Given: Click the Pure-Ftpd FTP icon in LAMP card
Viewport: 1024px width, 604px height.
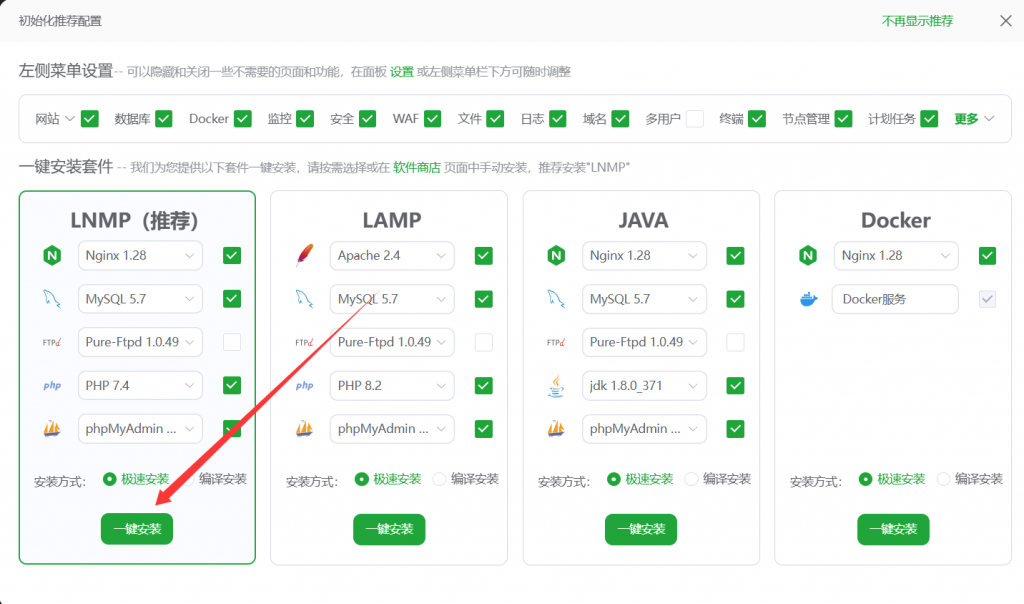Looking at the screenshot, I should pyautogui.click(x=304, y=342).
